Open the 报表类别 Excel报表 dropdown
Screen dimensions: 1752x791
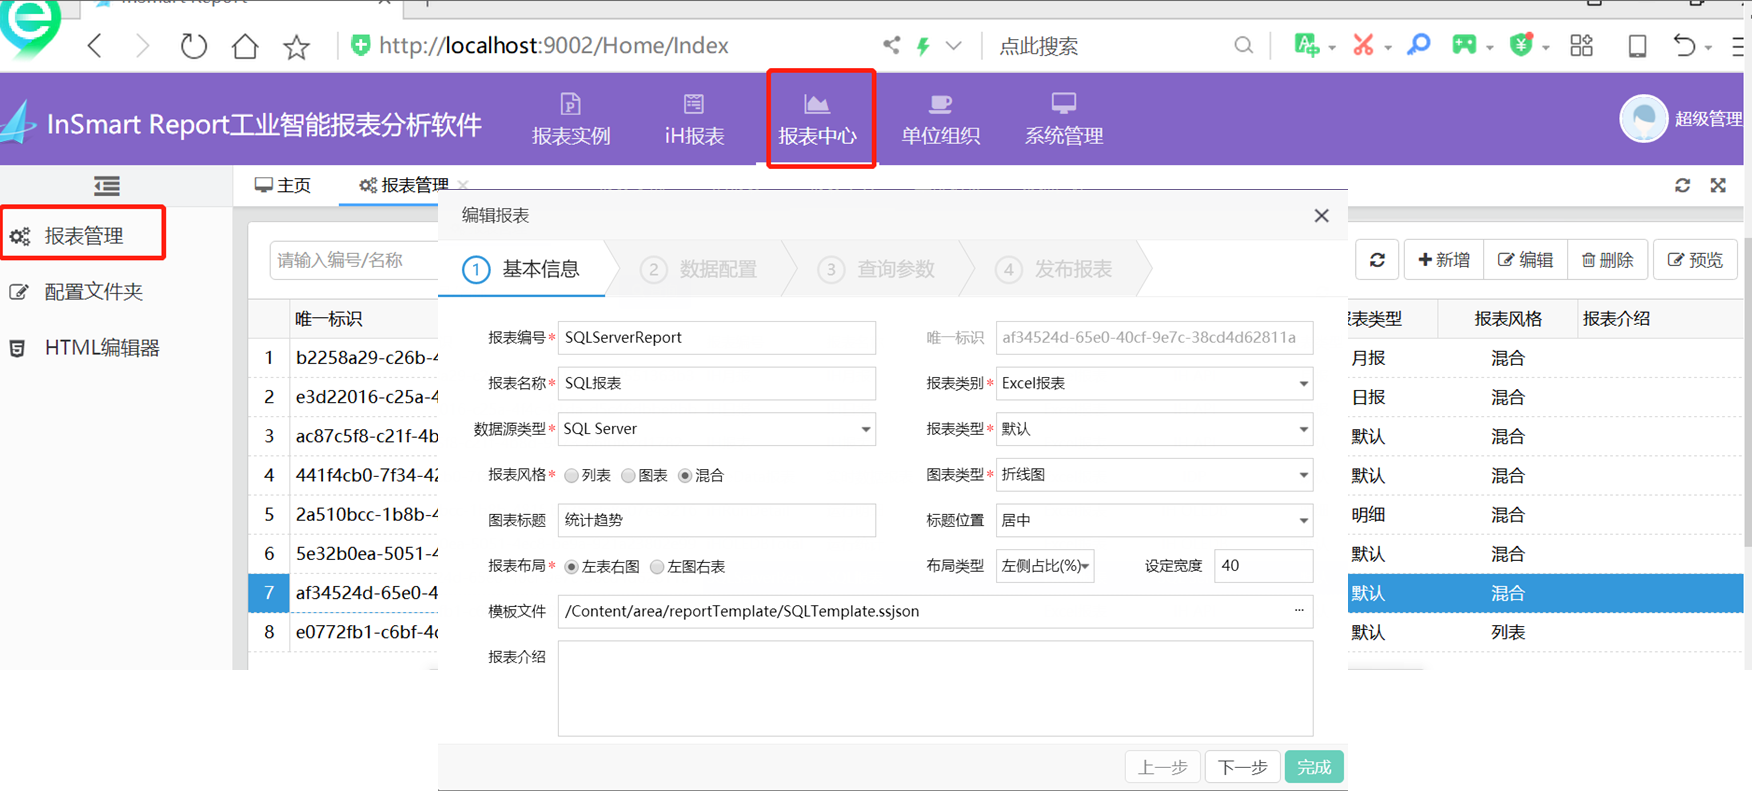click(x=1154, y=384)
